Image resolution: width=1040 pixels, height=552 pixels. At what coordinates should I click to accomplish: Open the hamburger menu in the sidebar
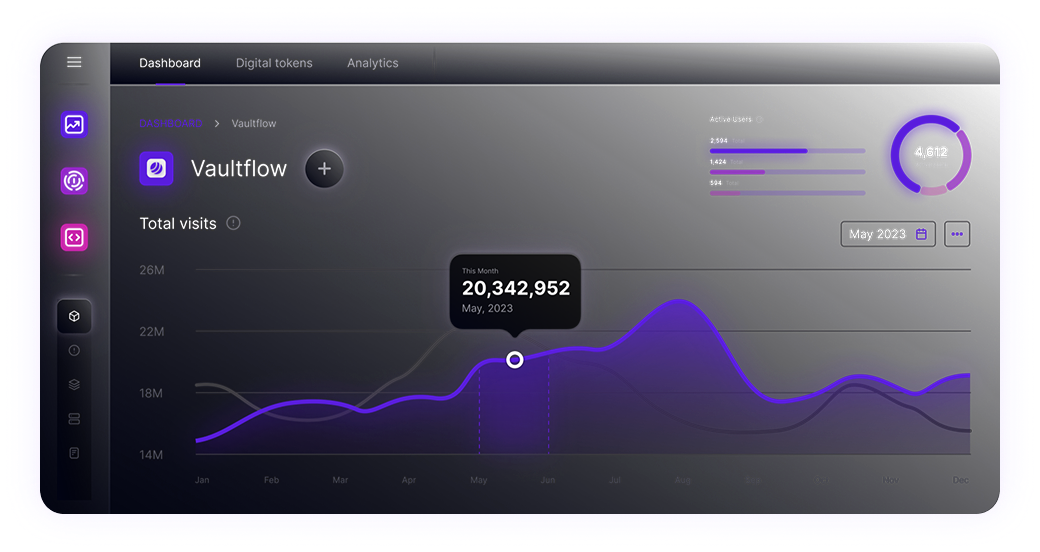point(74,62)
